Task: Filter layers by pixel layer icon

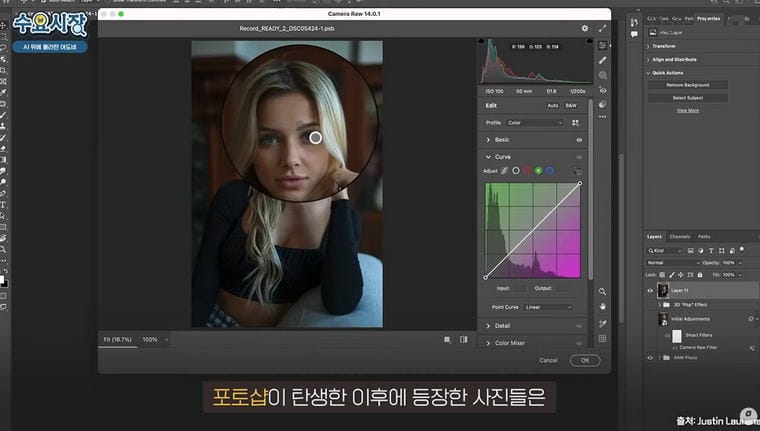Action: 691,251
